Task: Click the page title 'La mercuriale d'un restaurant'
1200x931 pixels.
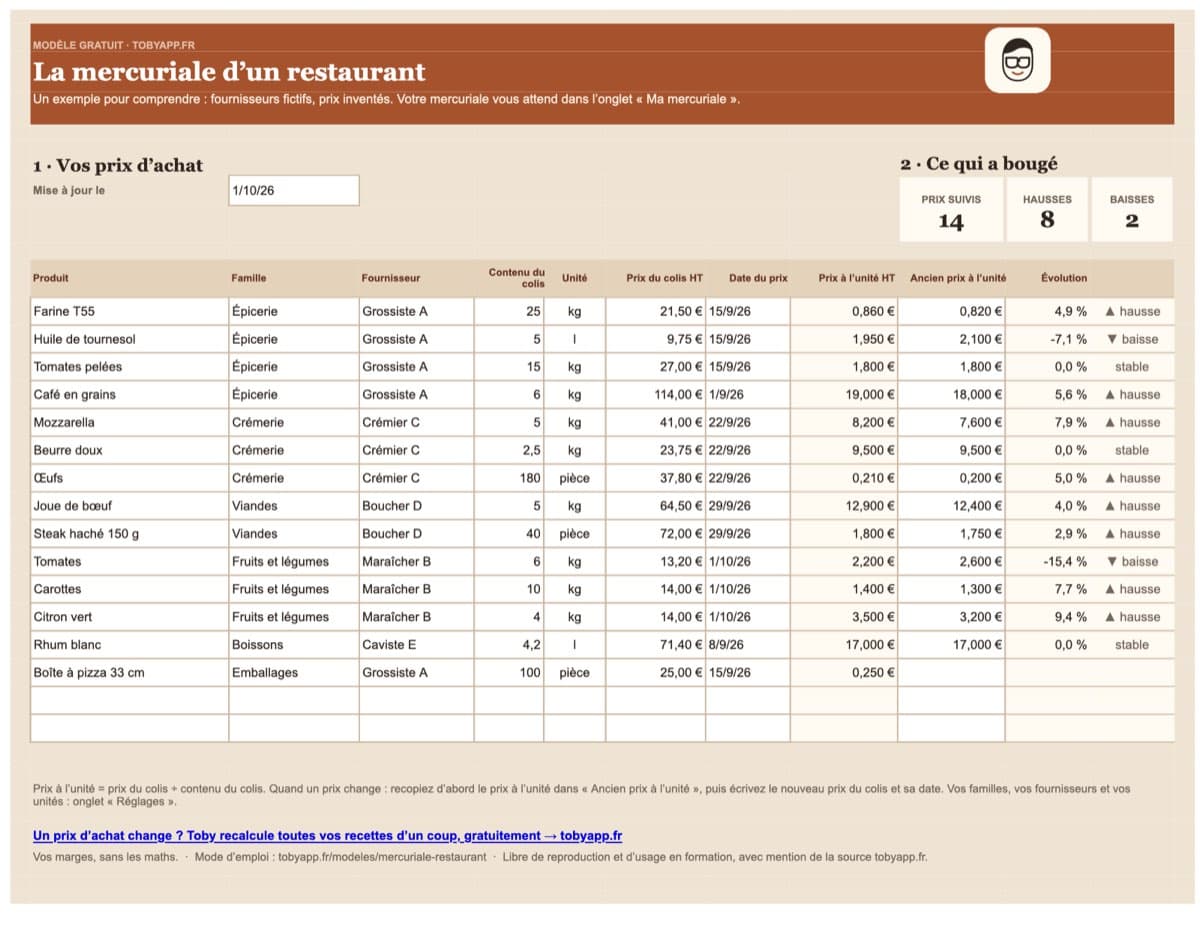Action: (x=229, y=72)
